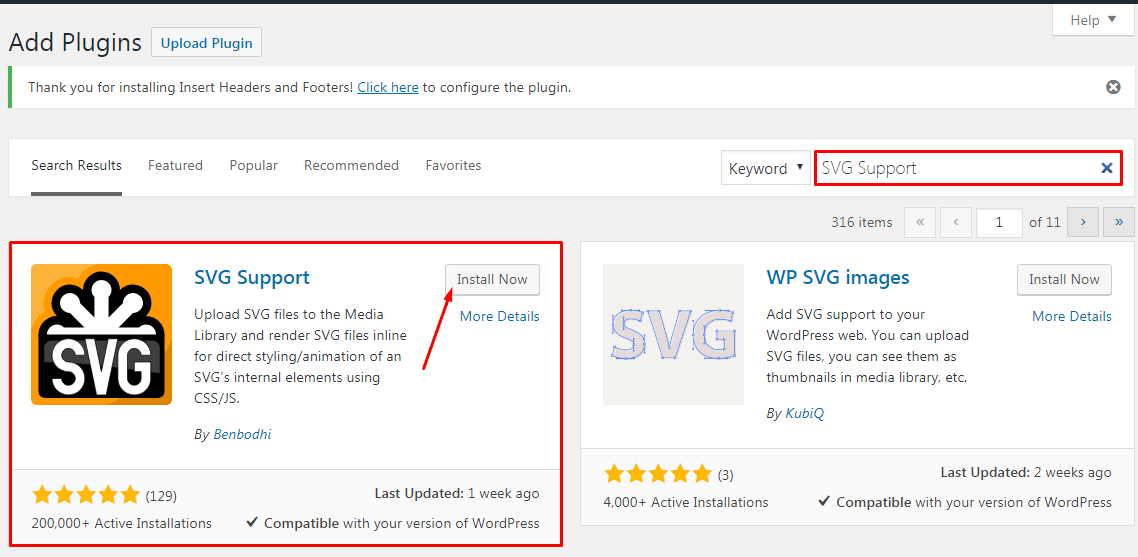Click 'Last Updated: 1 week ago' text

pyautogui.click(x=457, y=494)
